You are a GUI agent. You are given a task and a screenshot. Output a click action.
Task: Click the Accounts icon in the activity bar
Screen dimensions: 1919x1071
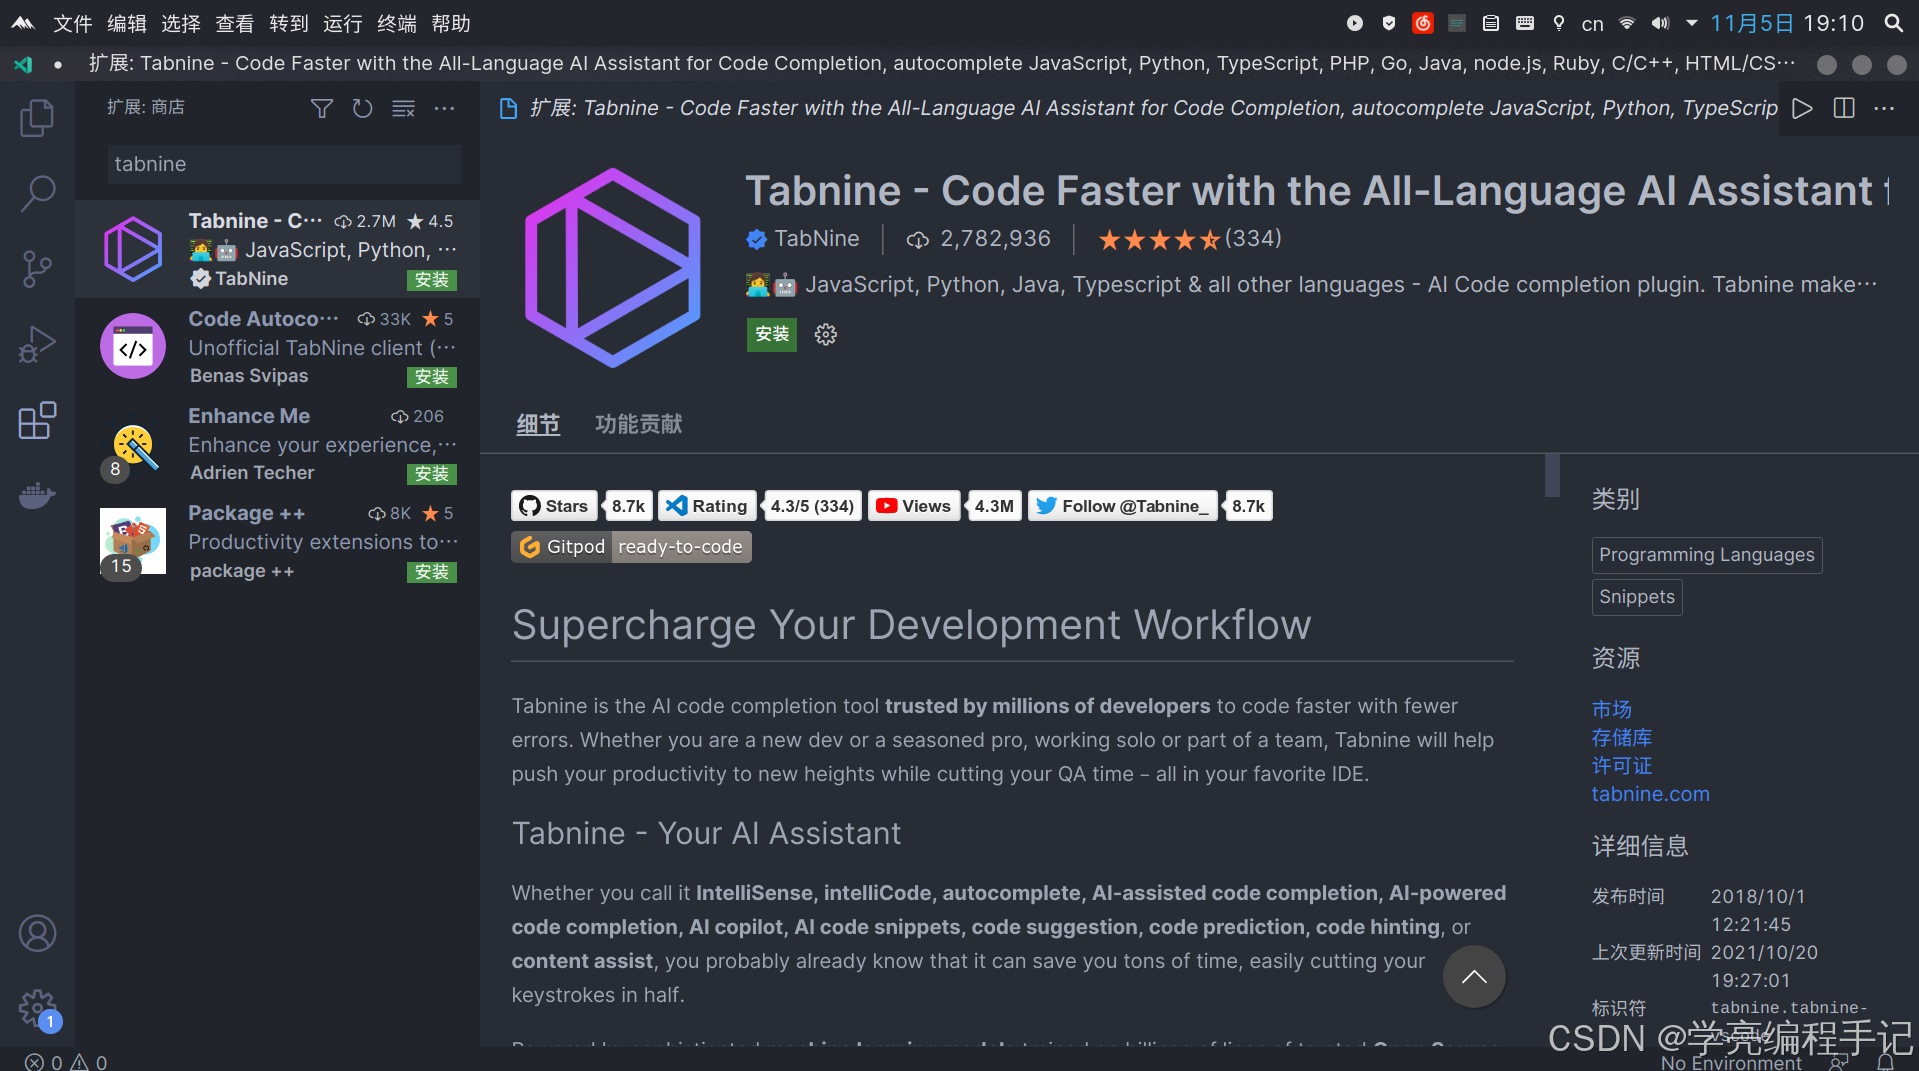38,933
